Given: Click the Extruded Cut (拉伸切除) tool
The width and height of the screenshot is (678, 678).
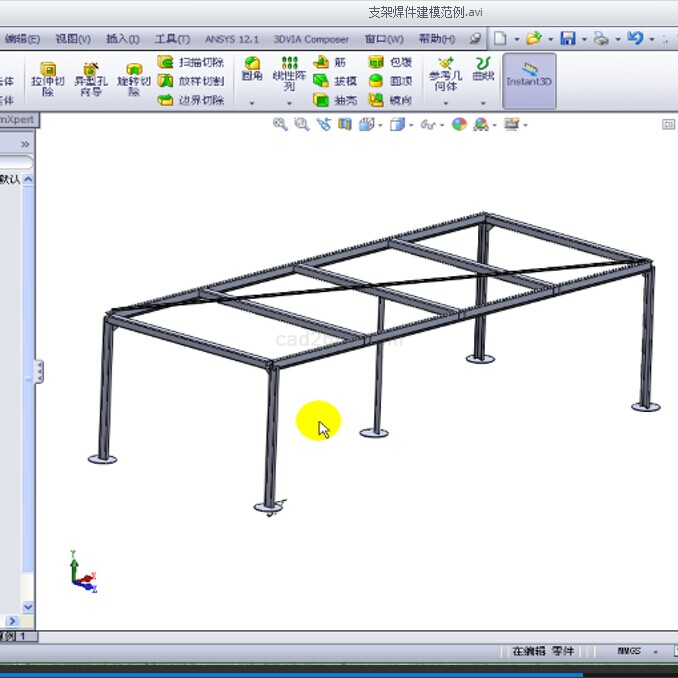Looking at the screenshot, I should 47,79.
